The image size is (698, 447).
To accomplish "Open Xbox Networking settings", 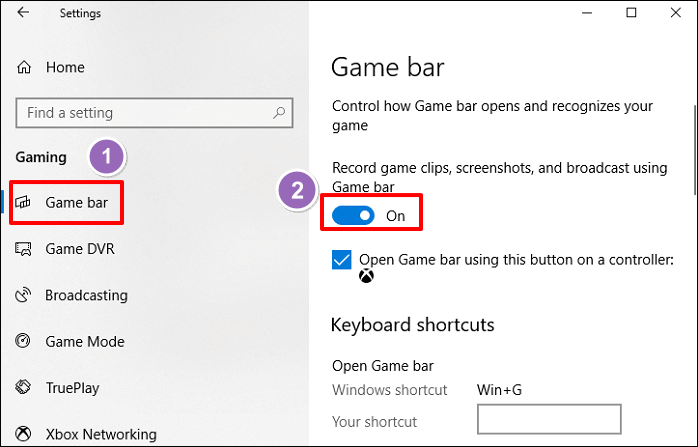I will [x=101, y=434].
